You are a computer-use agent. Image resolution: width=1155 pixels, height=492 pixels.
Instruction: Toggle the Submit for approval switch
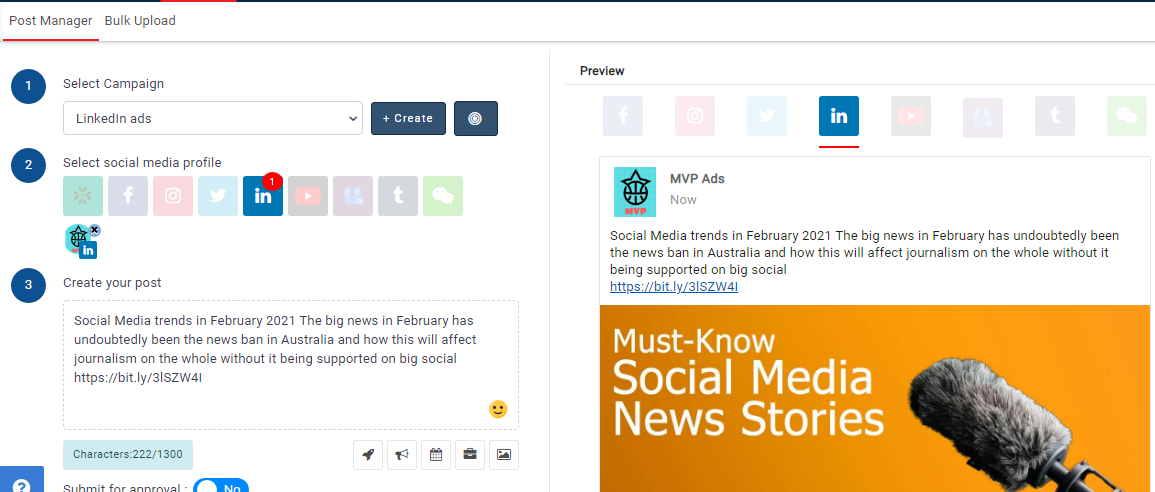click(x=220, y=488)
